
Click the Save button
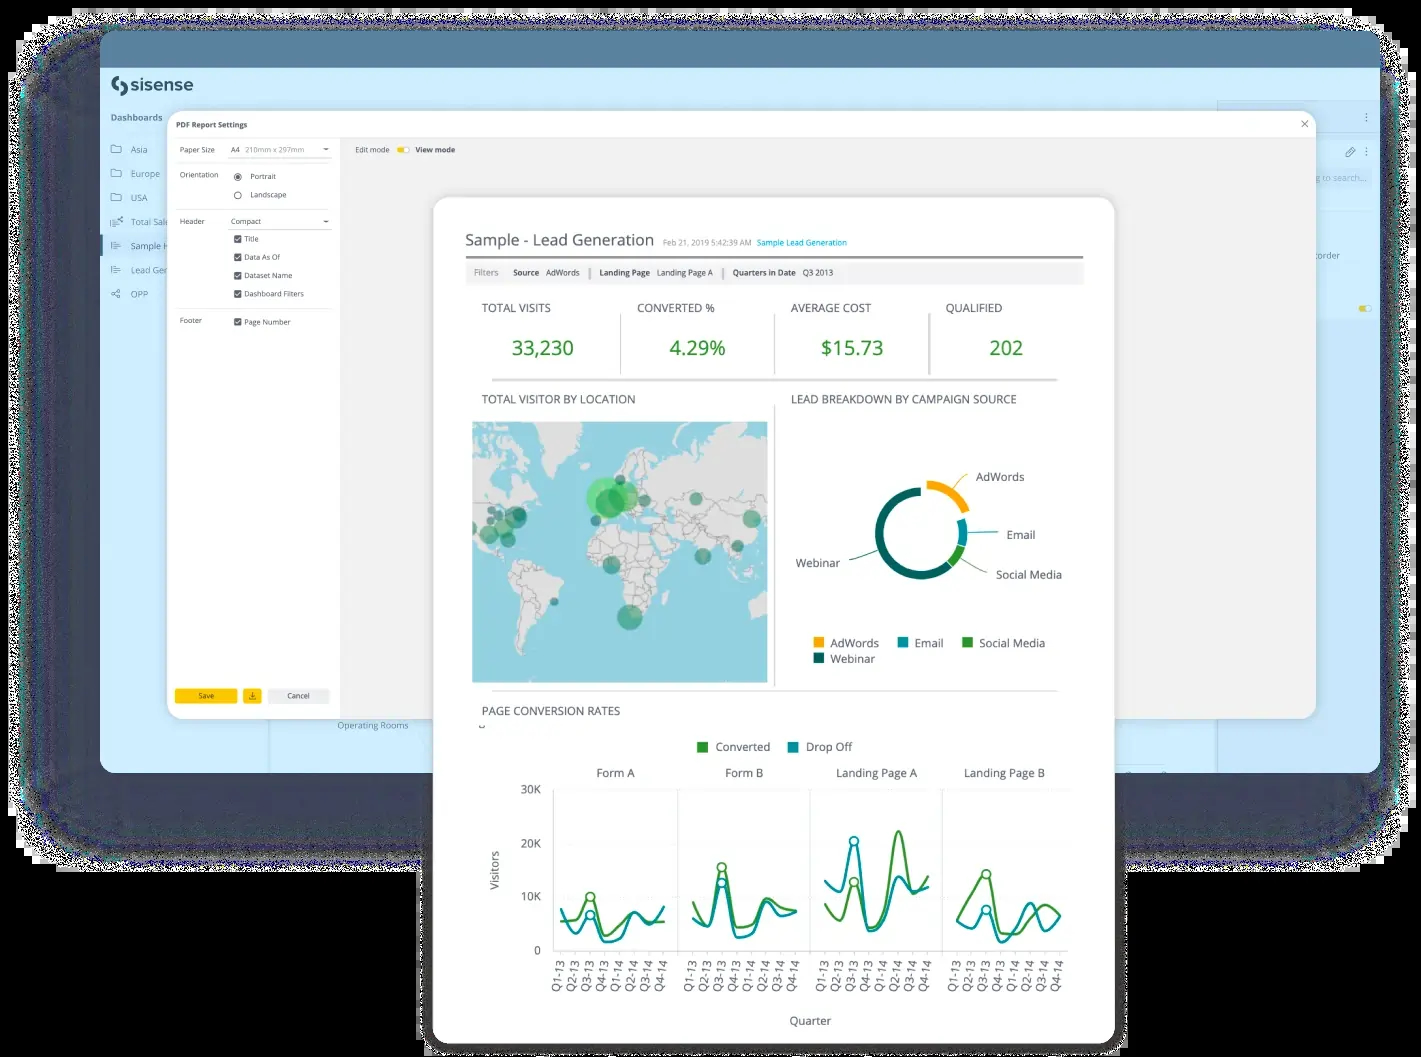click(206, 696)
